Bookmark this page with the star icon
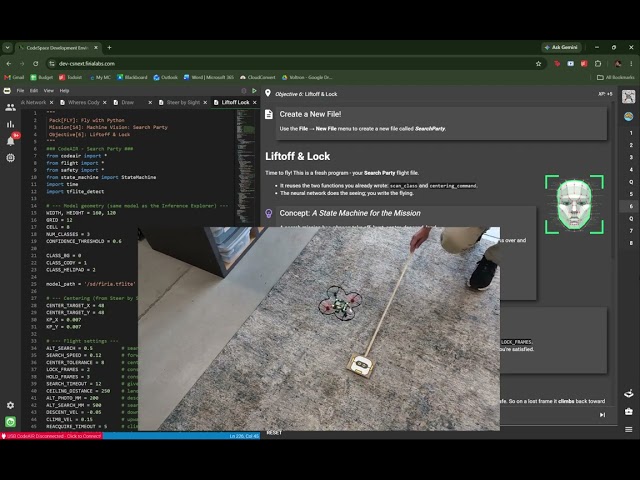 click(x=538, y=64)
